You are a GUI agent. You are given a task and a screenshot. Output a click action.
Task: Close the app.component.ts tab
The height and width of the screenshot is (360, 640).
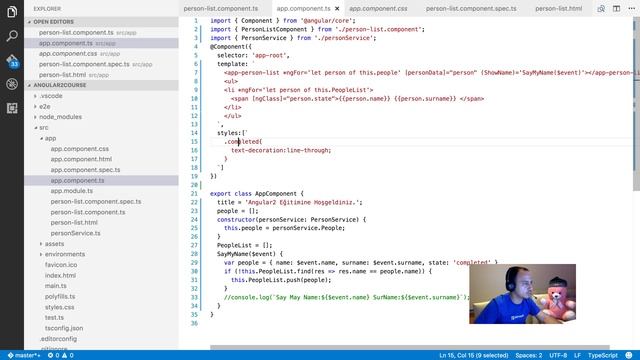click(337, 9)
